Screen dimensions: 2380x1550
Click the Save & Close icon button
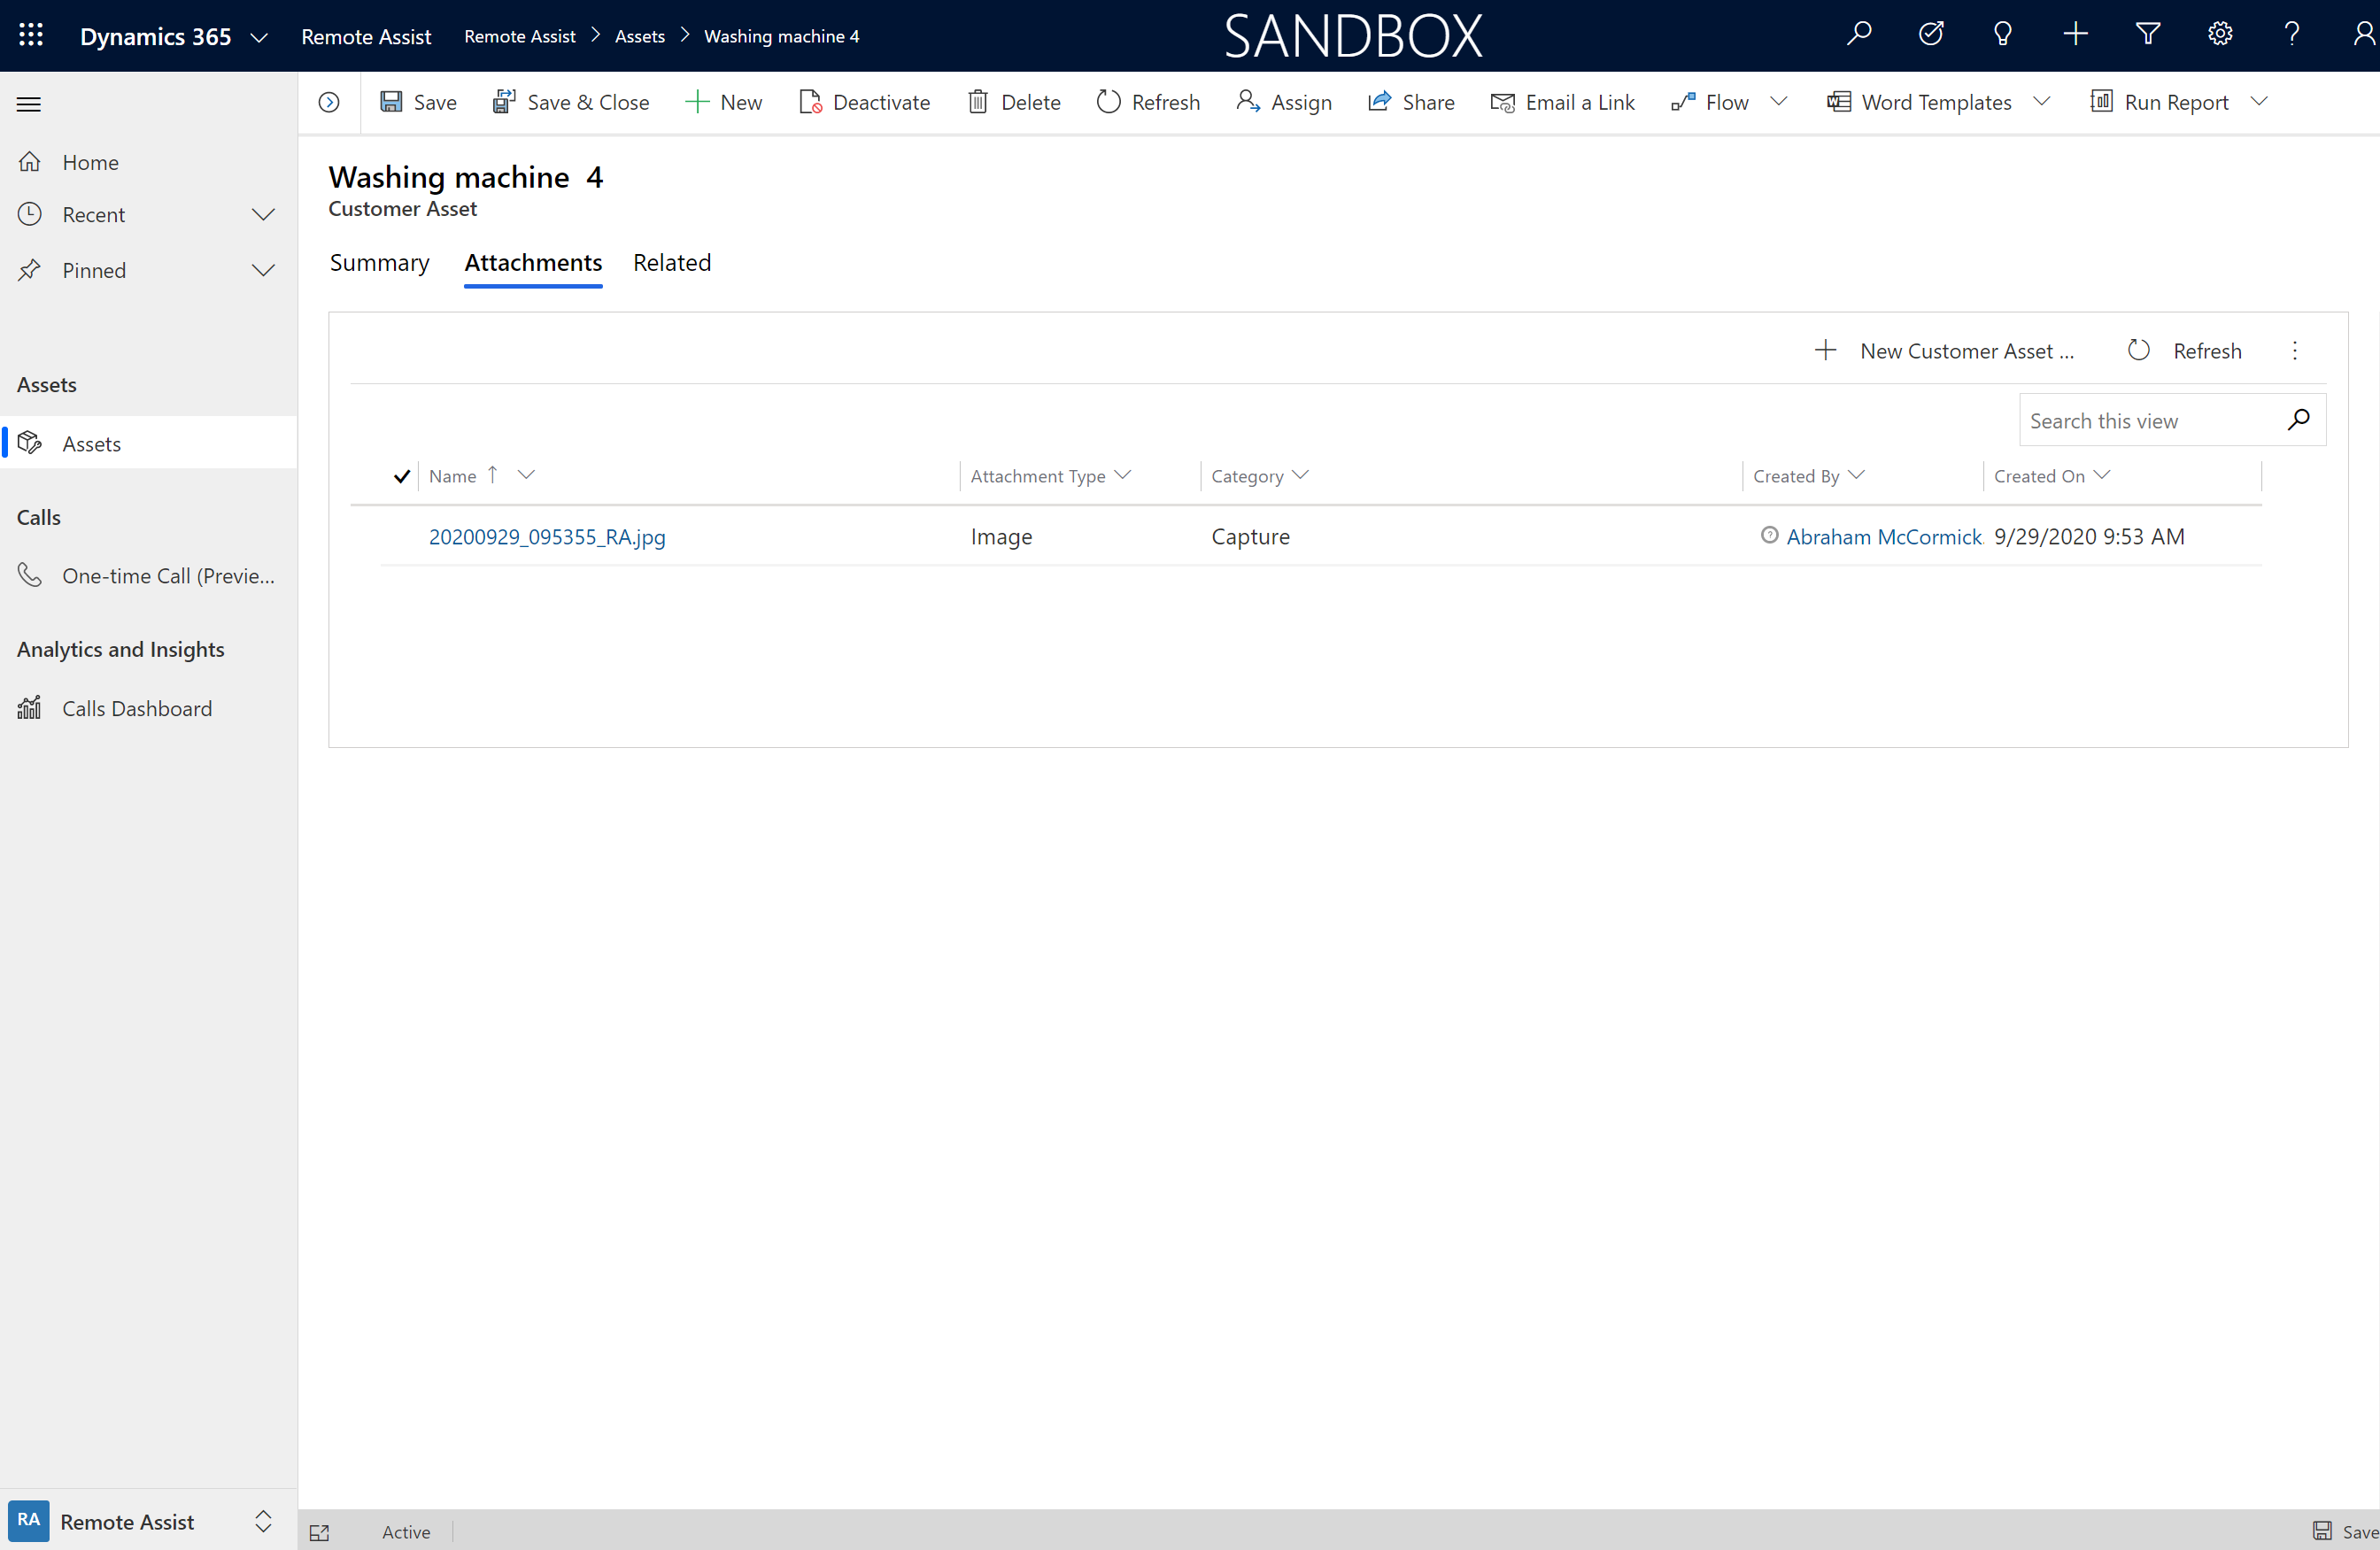click(x=503, y=103)
